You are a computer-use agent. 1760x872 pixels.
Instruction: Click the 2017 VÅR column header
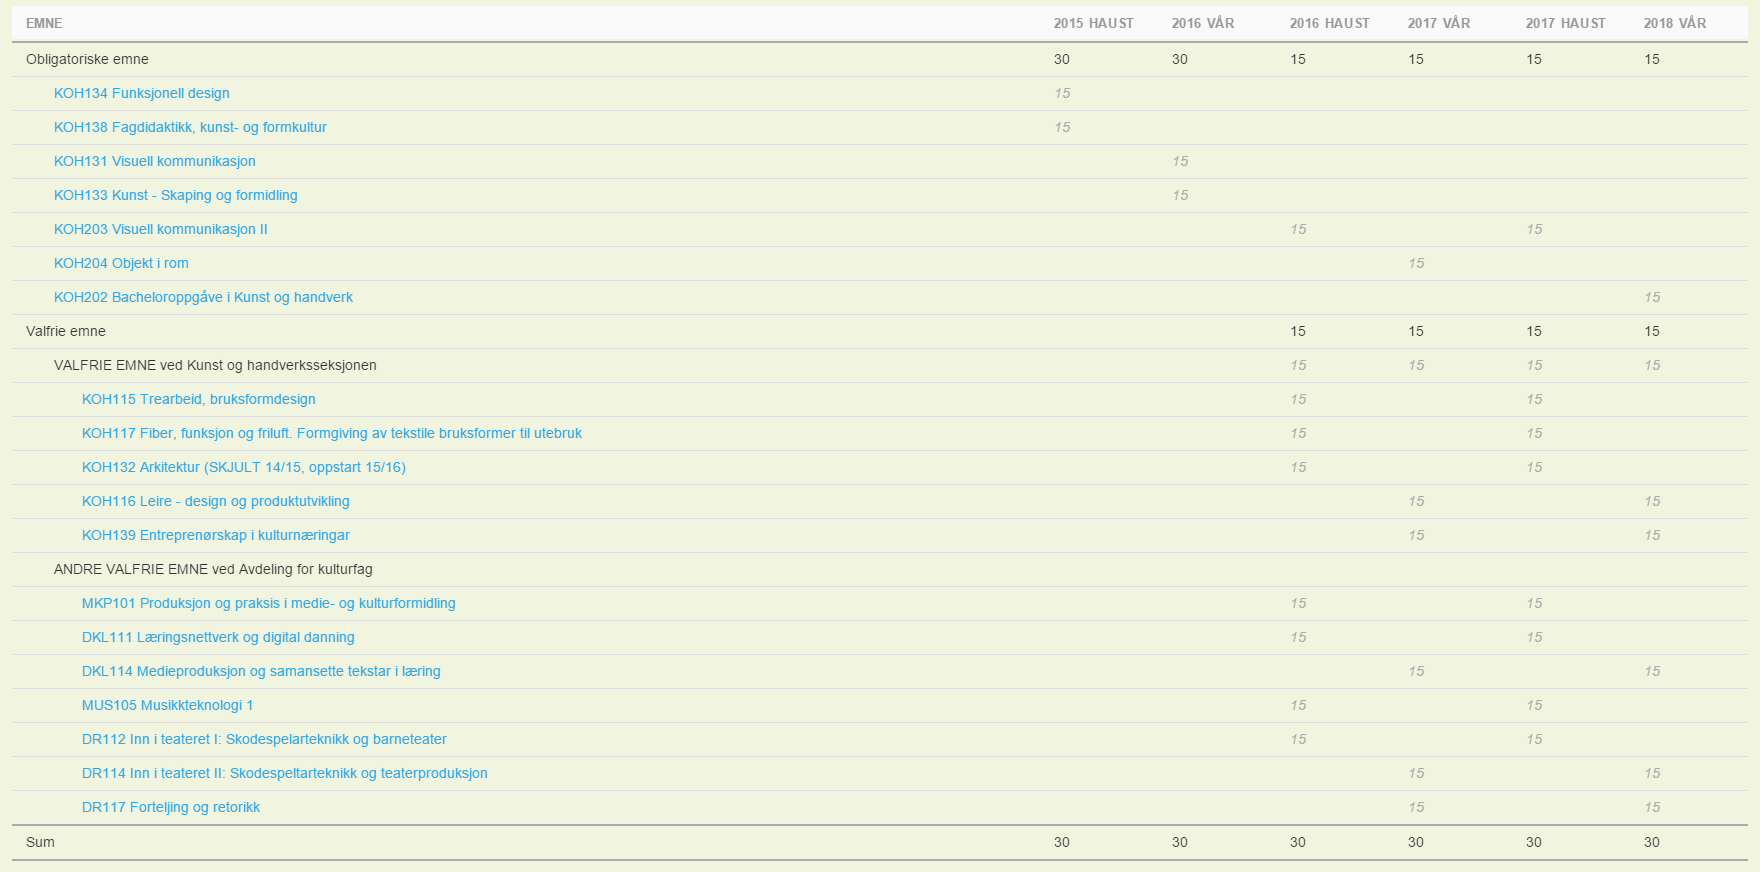pos(1439,23)
